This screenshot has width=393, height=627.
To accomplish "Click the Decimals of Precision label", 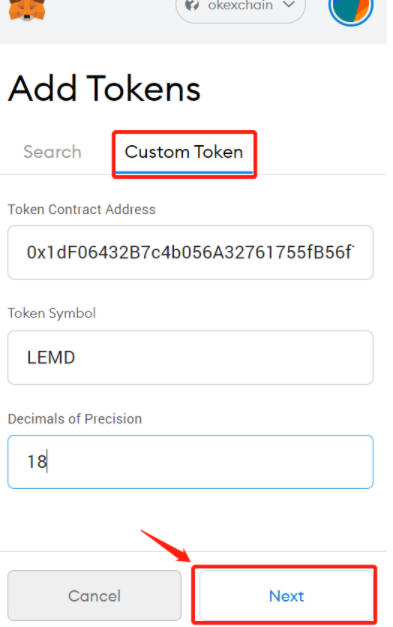I will coord(75,419).
